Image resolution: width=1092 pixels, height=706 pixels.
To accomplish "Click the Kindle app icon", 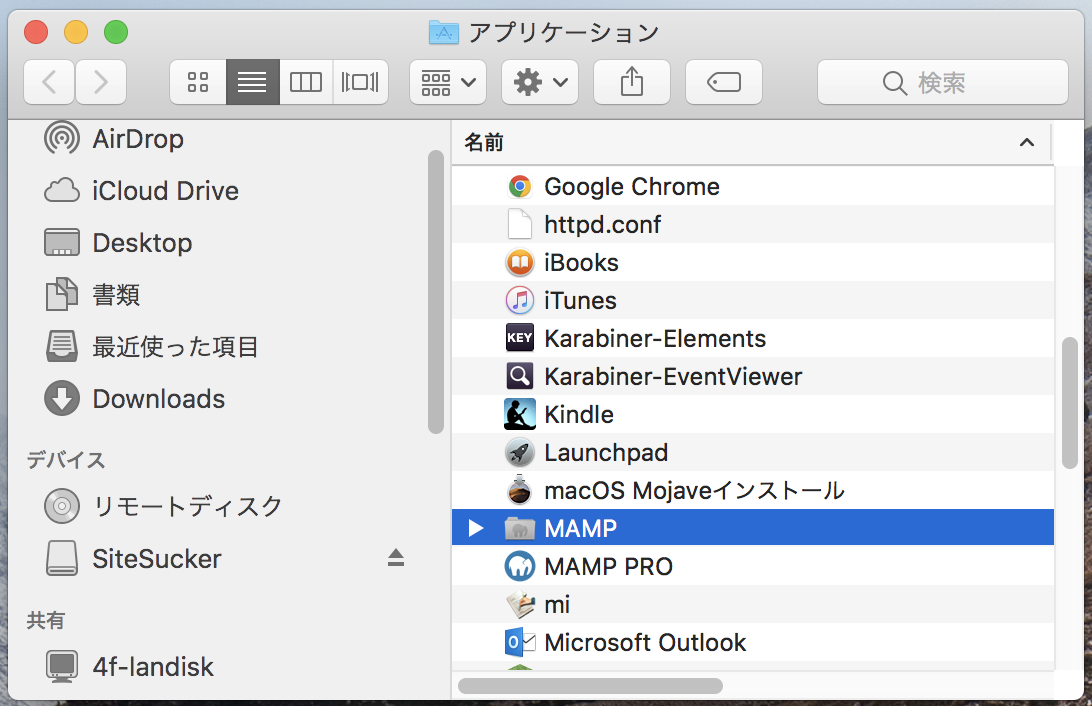I will click(x=519, y=415).
